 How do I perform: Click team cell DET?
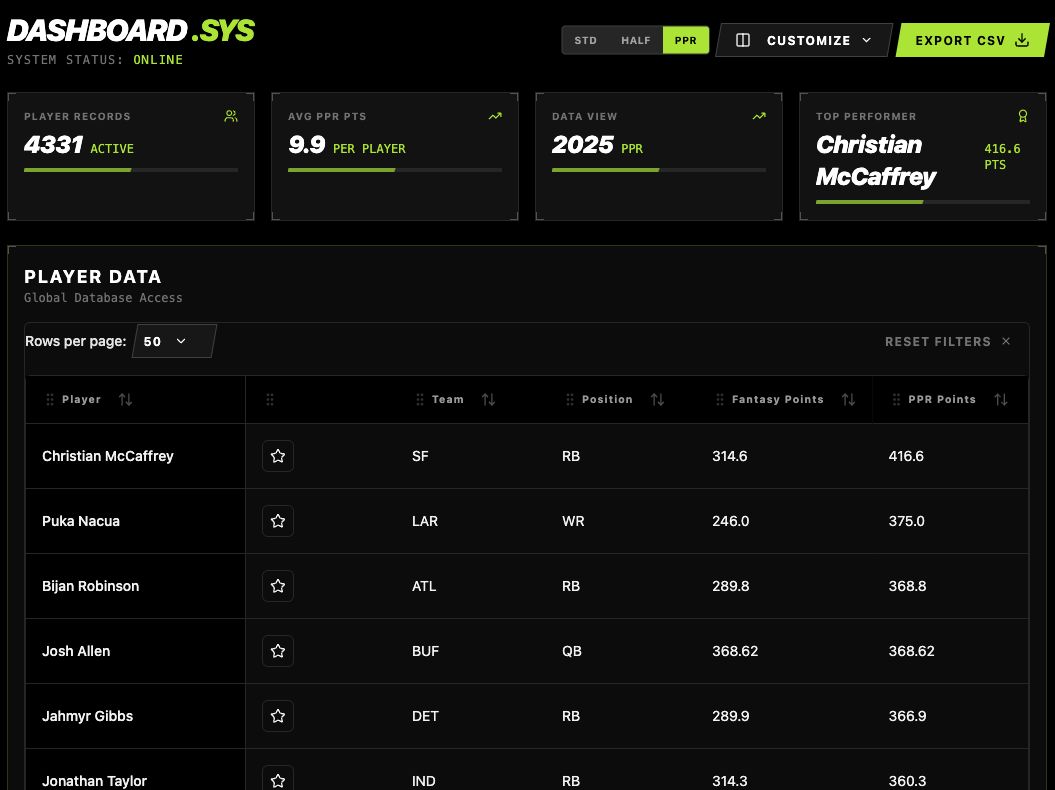click(425, 716)
